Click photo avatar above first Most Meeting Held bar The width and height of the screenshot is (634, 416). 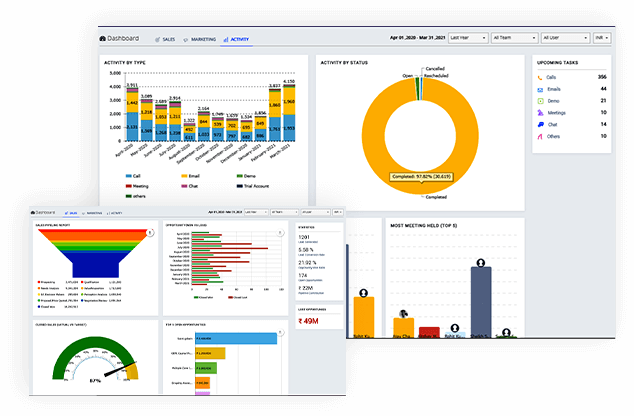[403, 313]
